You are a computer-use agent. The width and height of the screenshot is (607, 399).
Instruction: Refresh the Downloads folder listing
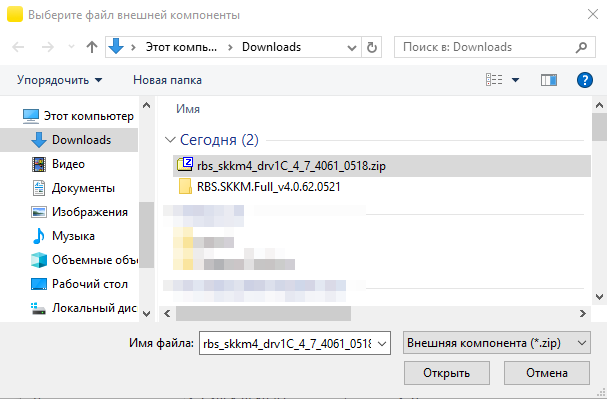click(x=372, y=47)
